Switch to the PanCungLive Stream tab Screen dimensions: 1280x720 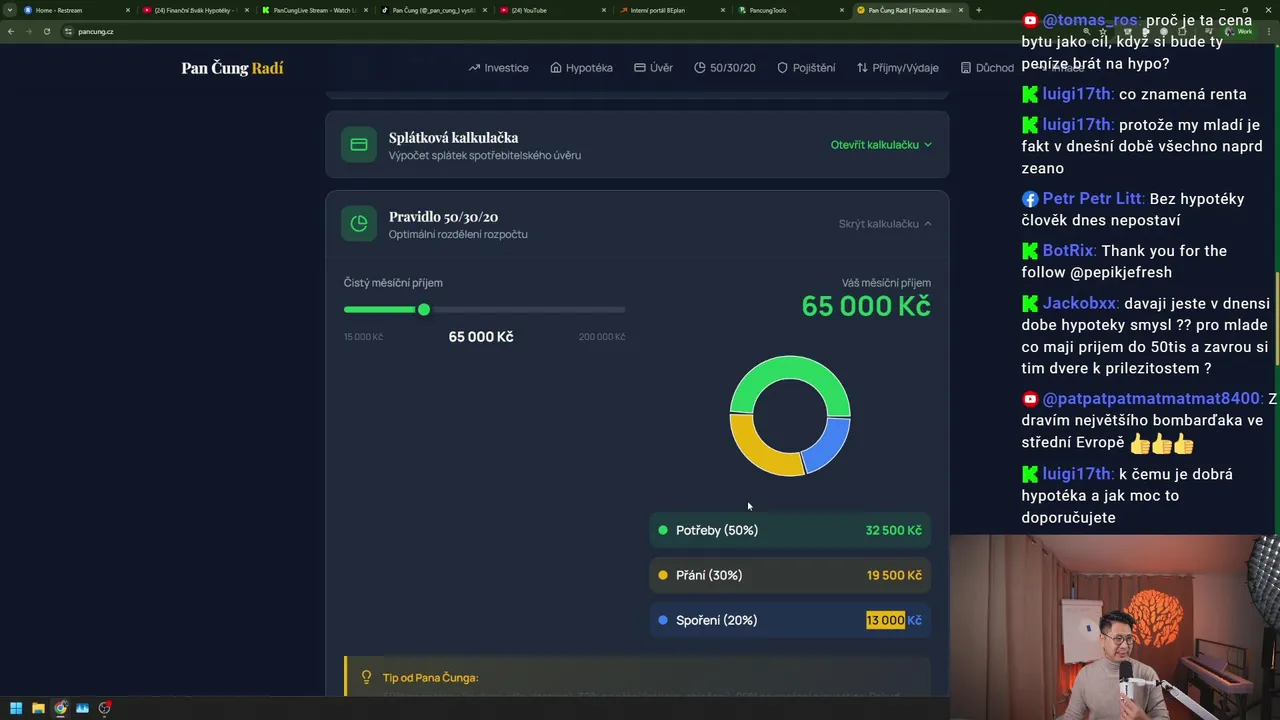point(315,10)
